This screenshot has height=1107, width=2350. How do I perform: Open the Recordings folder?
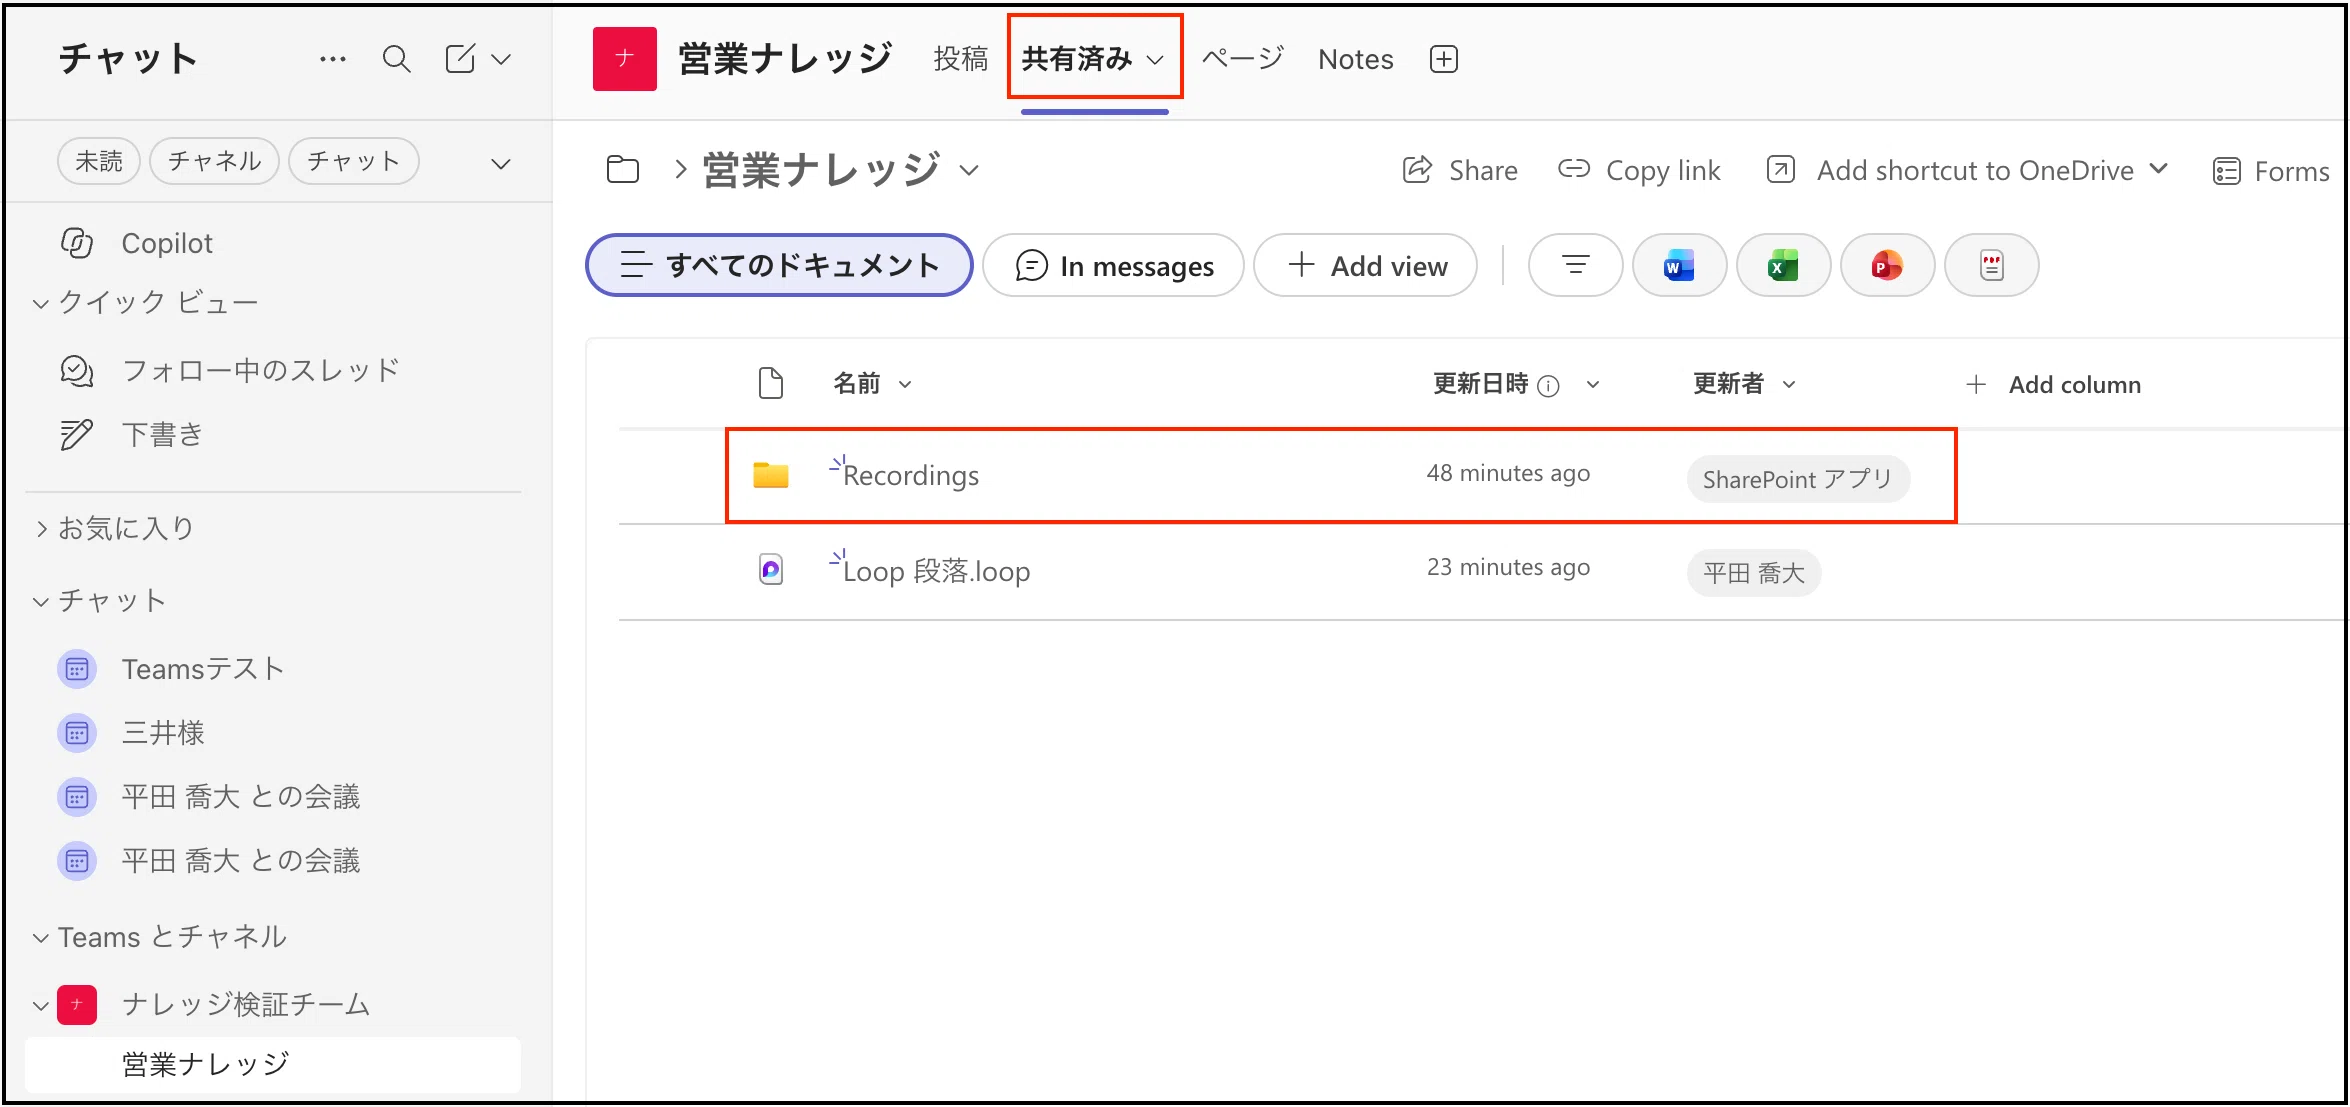[911, 475]
